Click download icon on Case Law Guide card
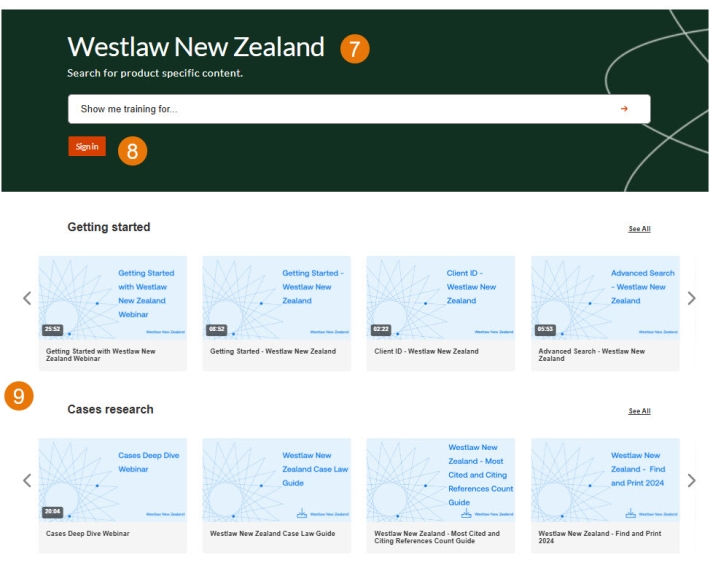Image resolution: width=710 pixels, height=568 pixels. (x=302, y=513)
